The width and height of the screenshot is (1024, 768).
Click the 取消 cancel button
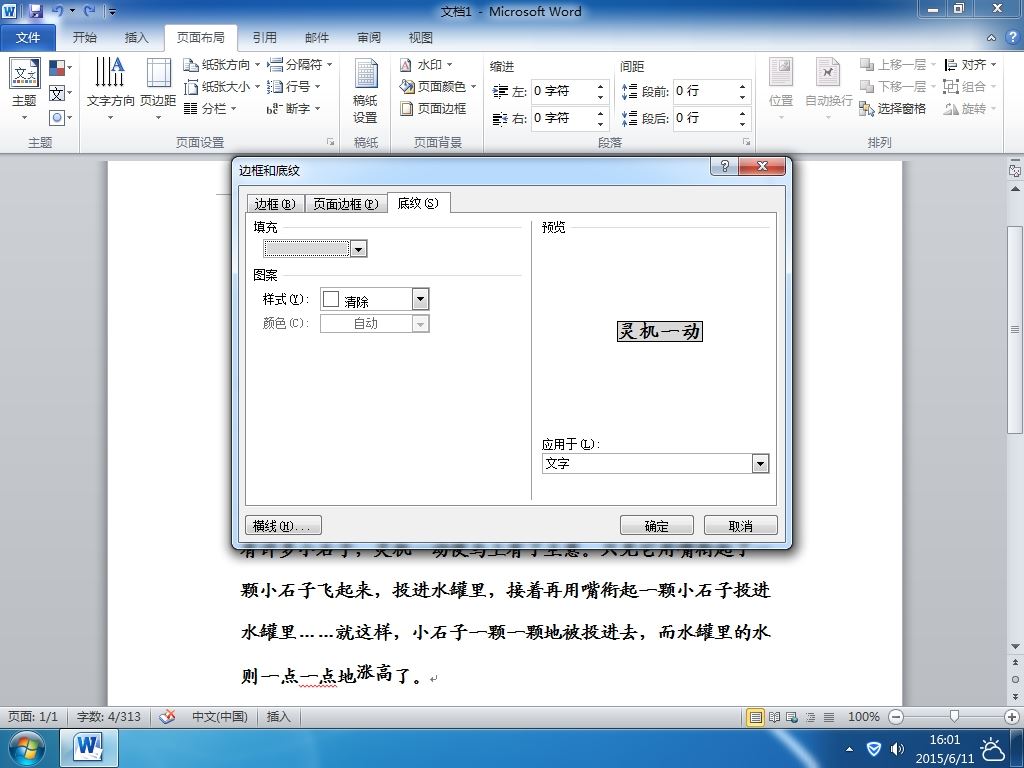coord(741,526)
